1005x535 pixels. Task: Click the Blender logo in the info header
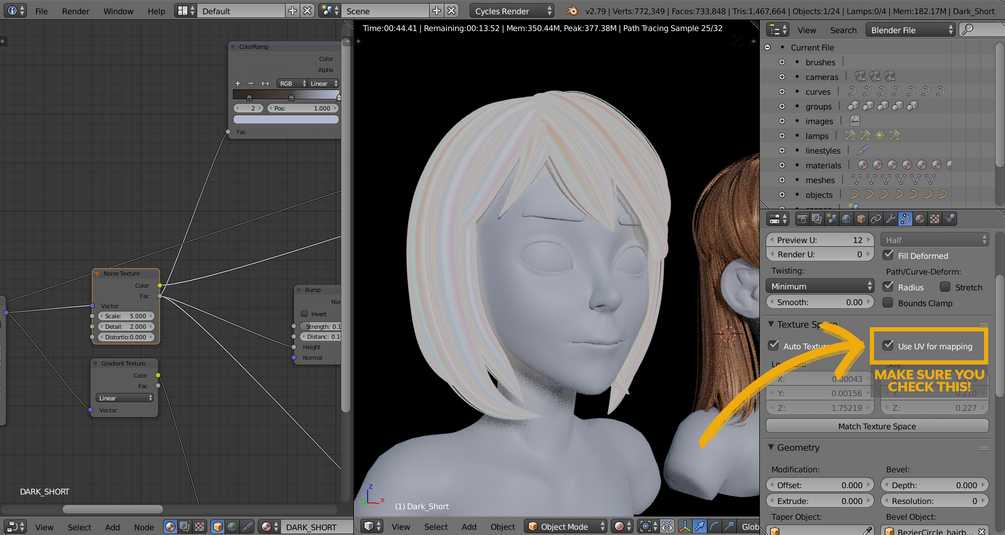pyautogui.click(x=572, y=11)
